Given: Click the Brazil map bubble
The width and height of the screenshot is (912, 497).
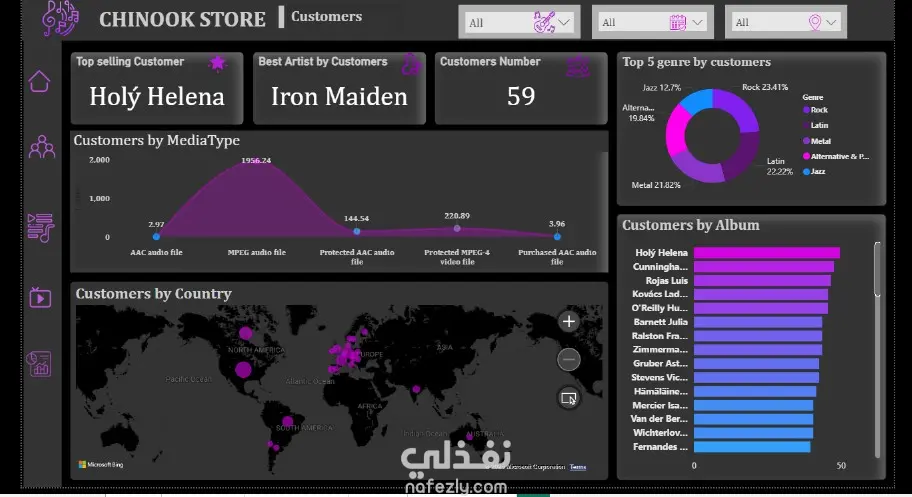Looking at the screenshot, I should [287, 421].
